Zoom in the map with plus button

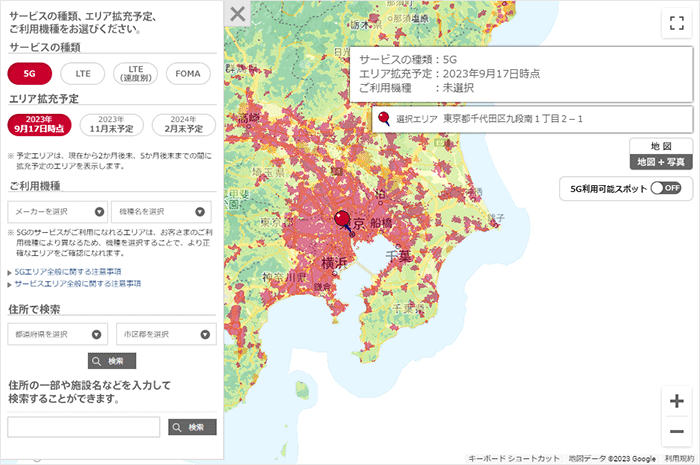click(x=677, y=401)
